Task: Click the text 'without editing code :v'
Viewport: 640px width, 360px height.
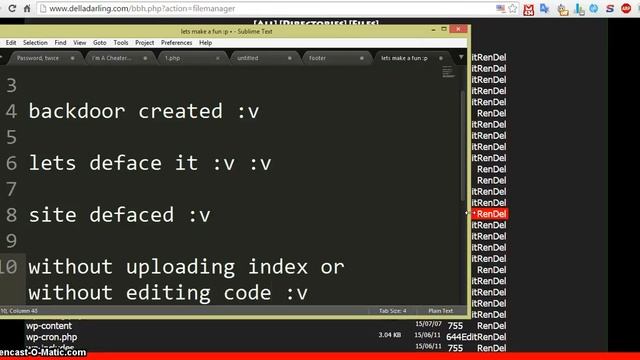Action: pyautogui.click(x=168, y=293)
